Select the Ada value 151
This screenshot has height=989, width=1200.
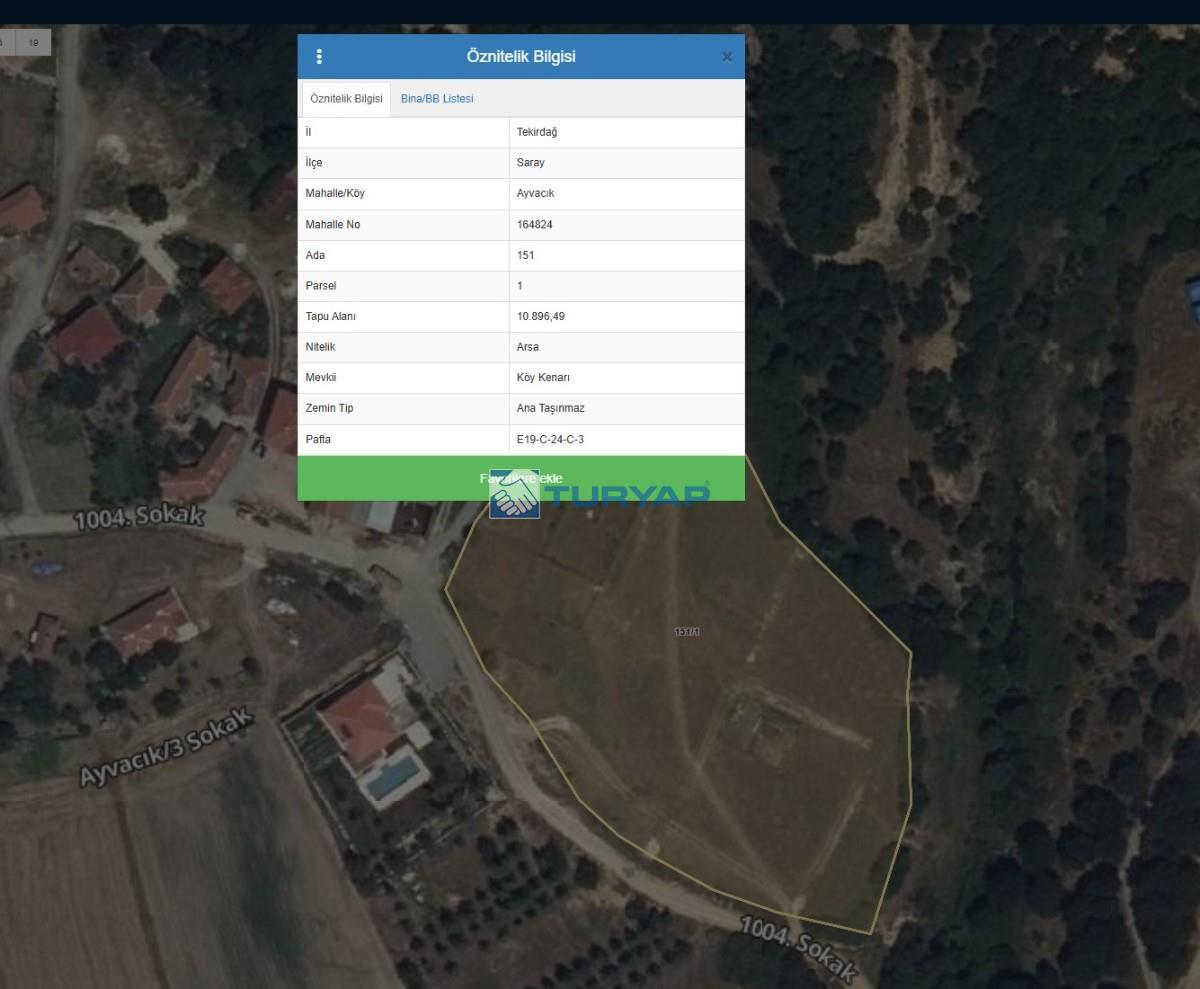tap(526, 255)
